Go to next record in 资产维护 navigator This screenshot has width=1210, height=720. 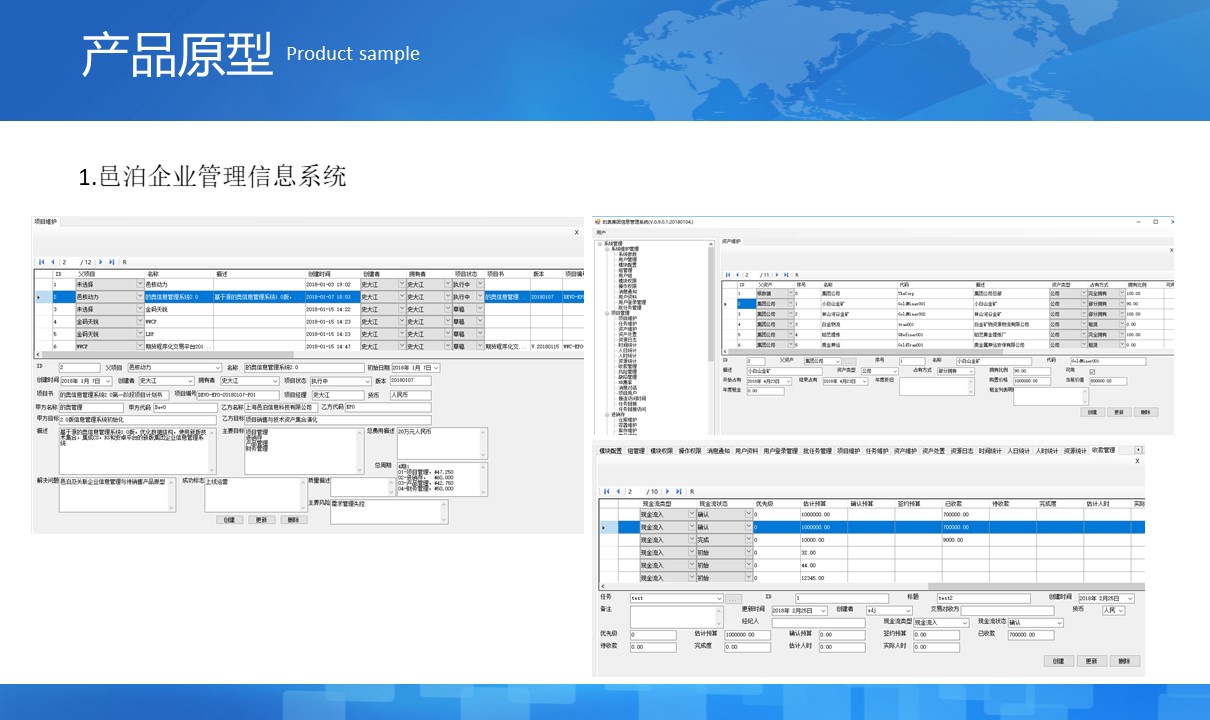pos(777,274)
